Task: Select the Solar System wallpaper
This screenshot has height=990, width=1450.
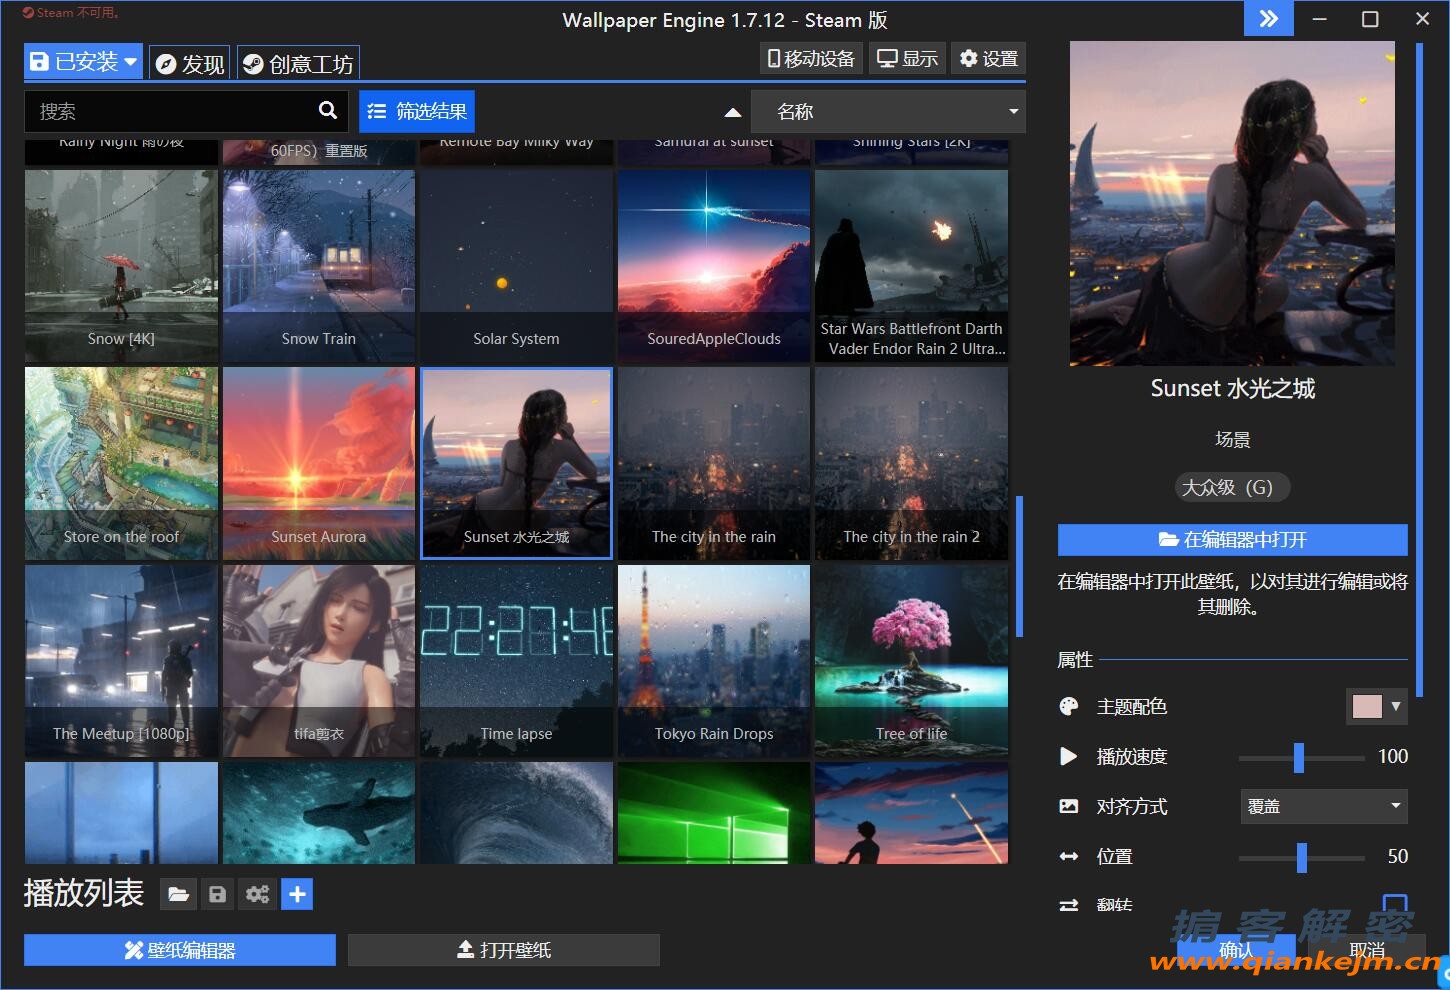Action: (x=516, y=266)
